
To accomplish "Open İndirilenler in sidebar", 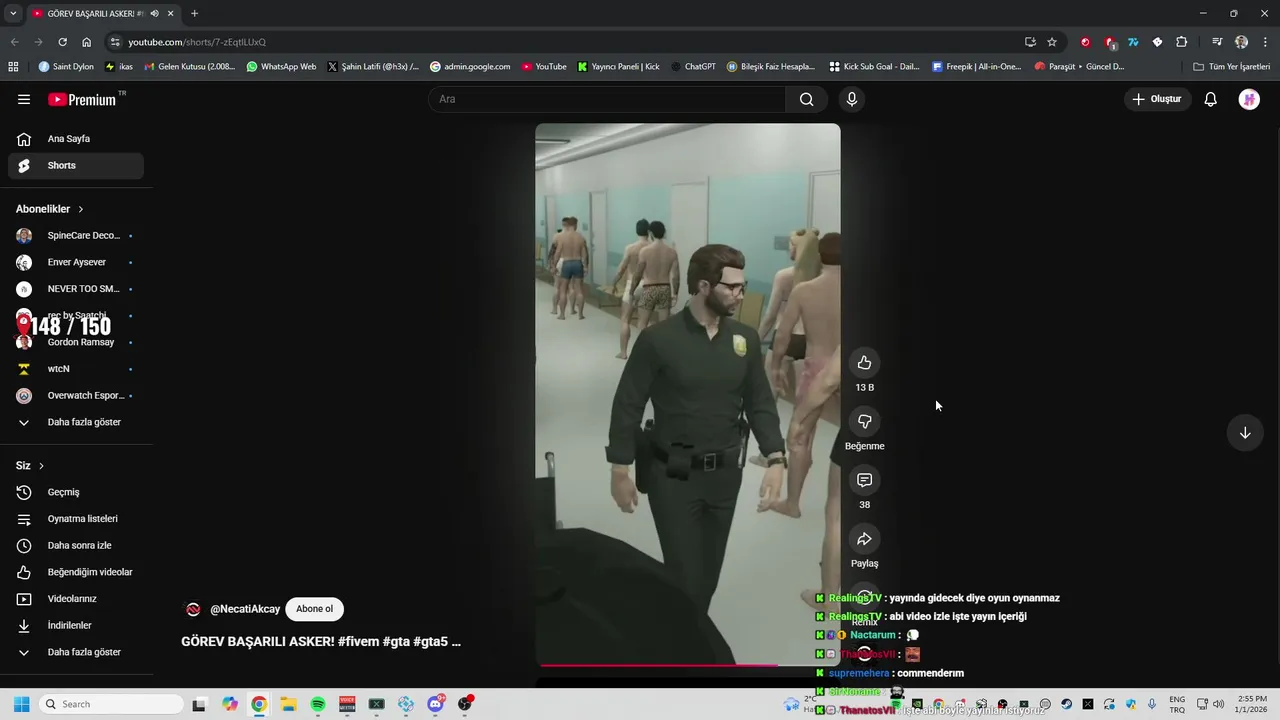I will click(x=76, y=625).
